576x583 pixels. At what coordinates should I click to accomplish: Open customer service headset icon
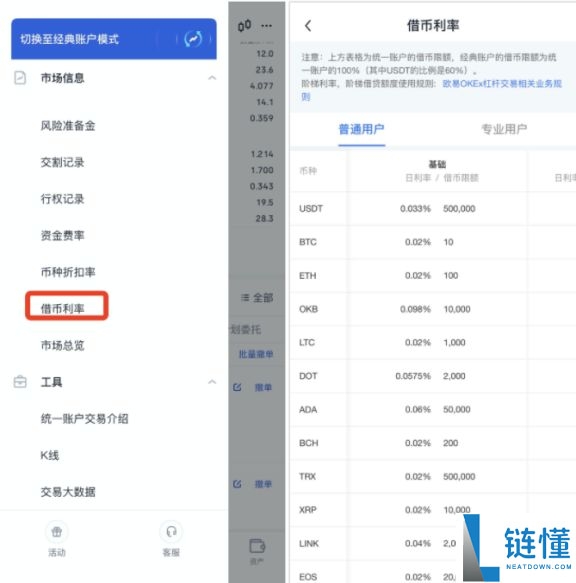171,532
